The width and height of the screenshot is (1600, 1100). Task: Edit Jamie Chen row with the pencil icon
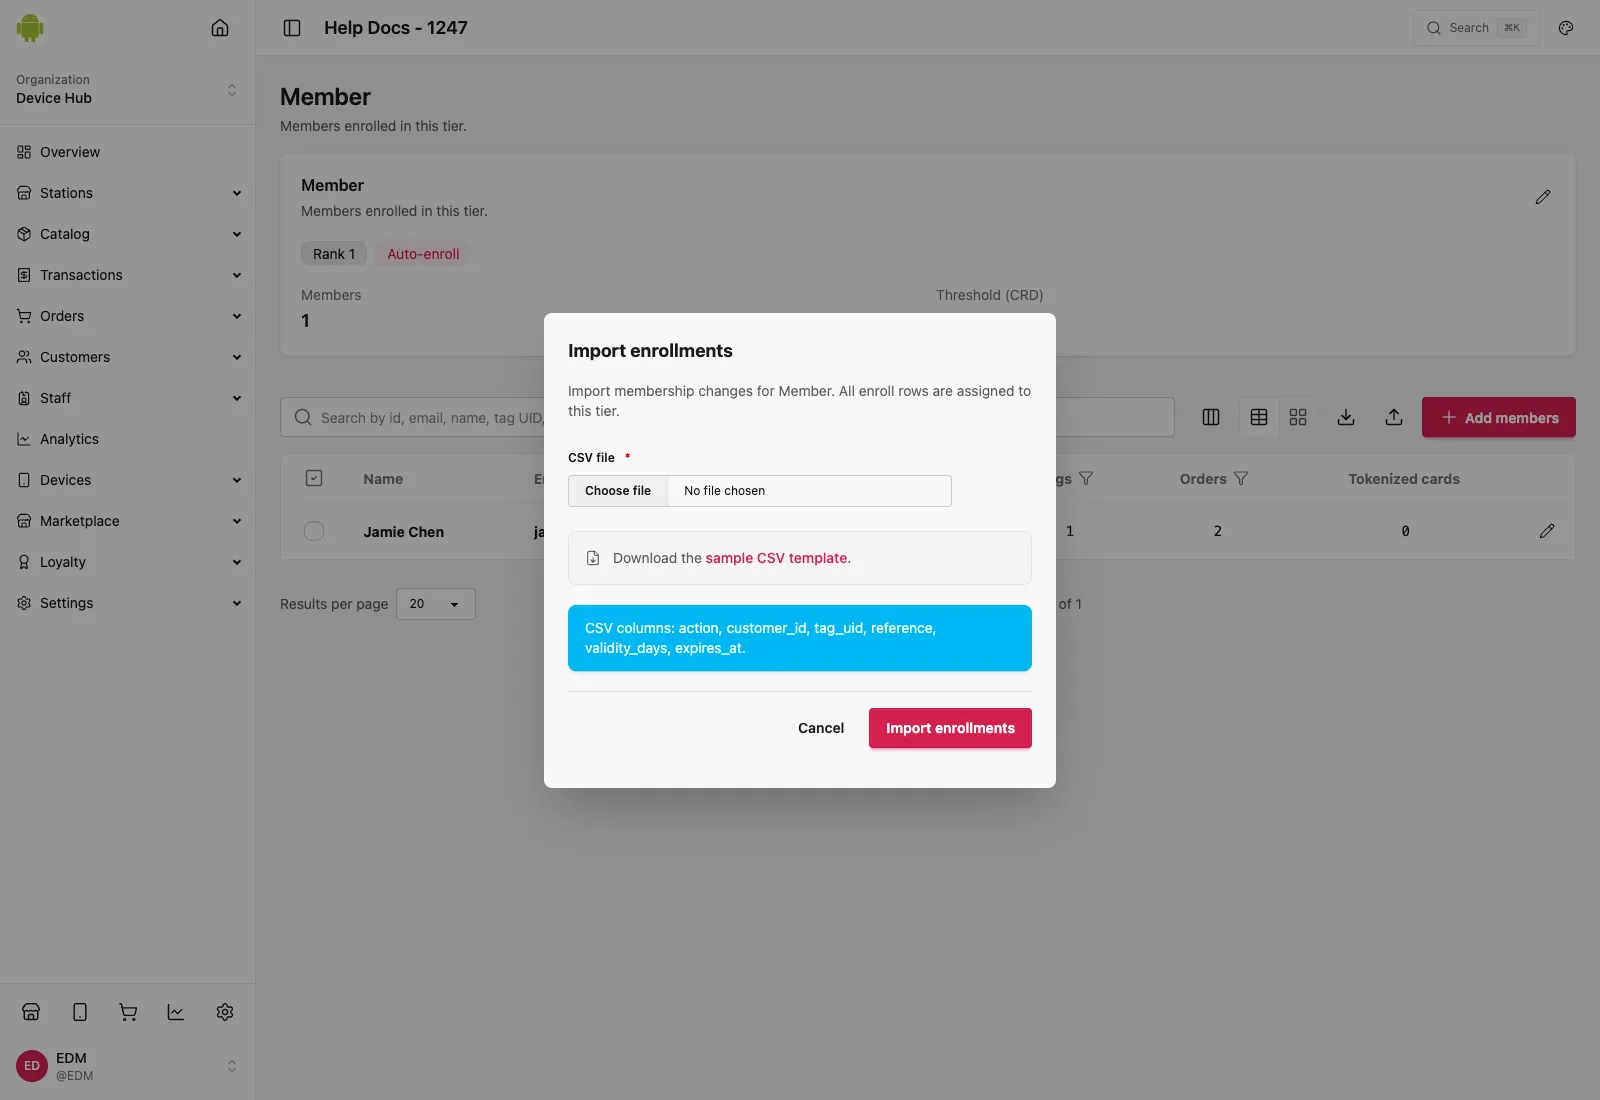point(1547,531)
